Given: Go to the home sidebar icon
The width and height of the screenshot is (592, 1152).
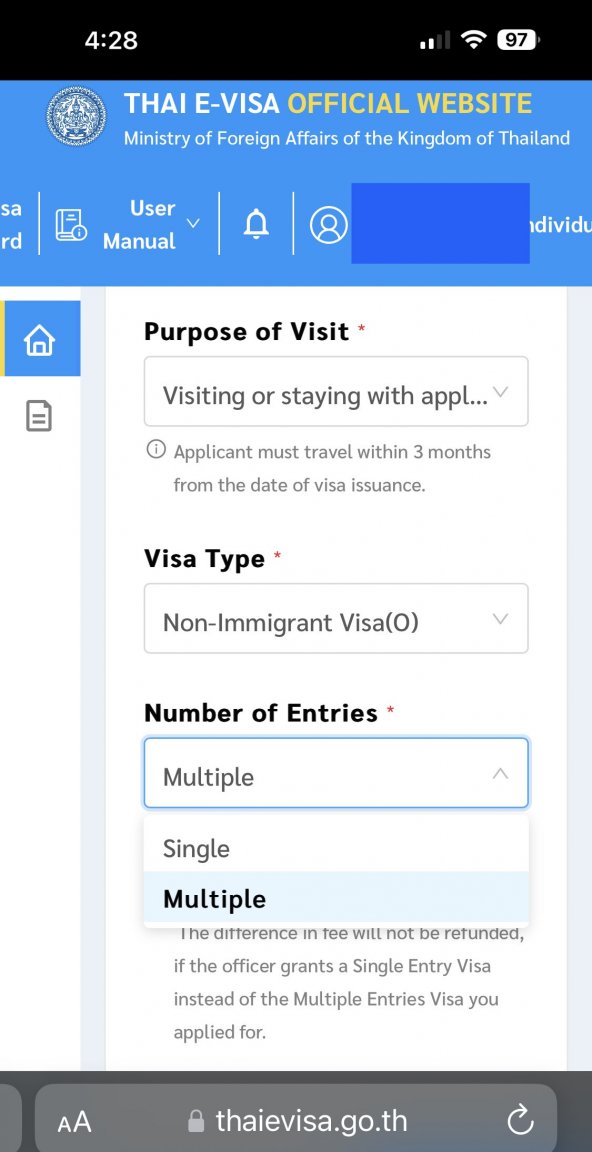Looking at the screenshot, I should tap(40, 340).
